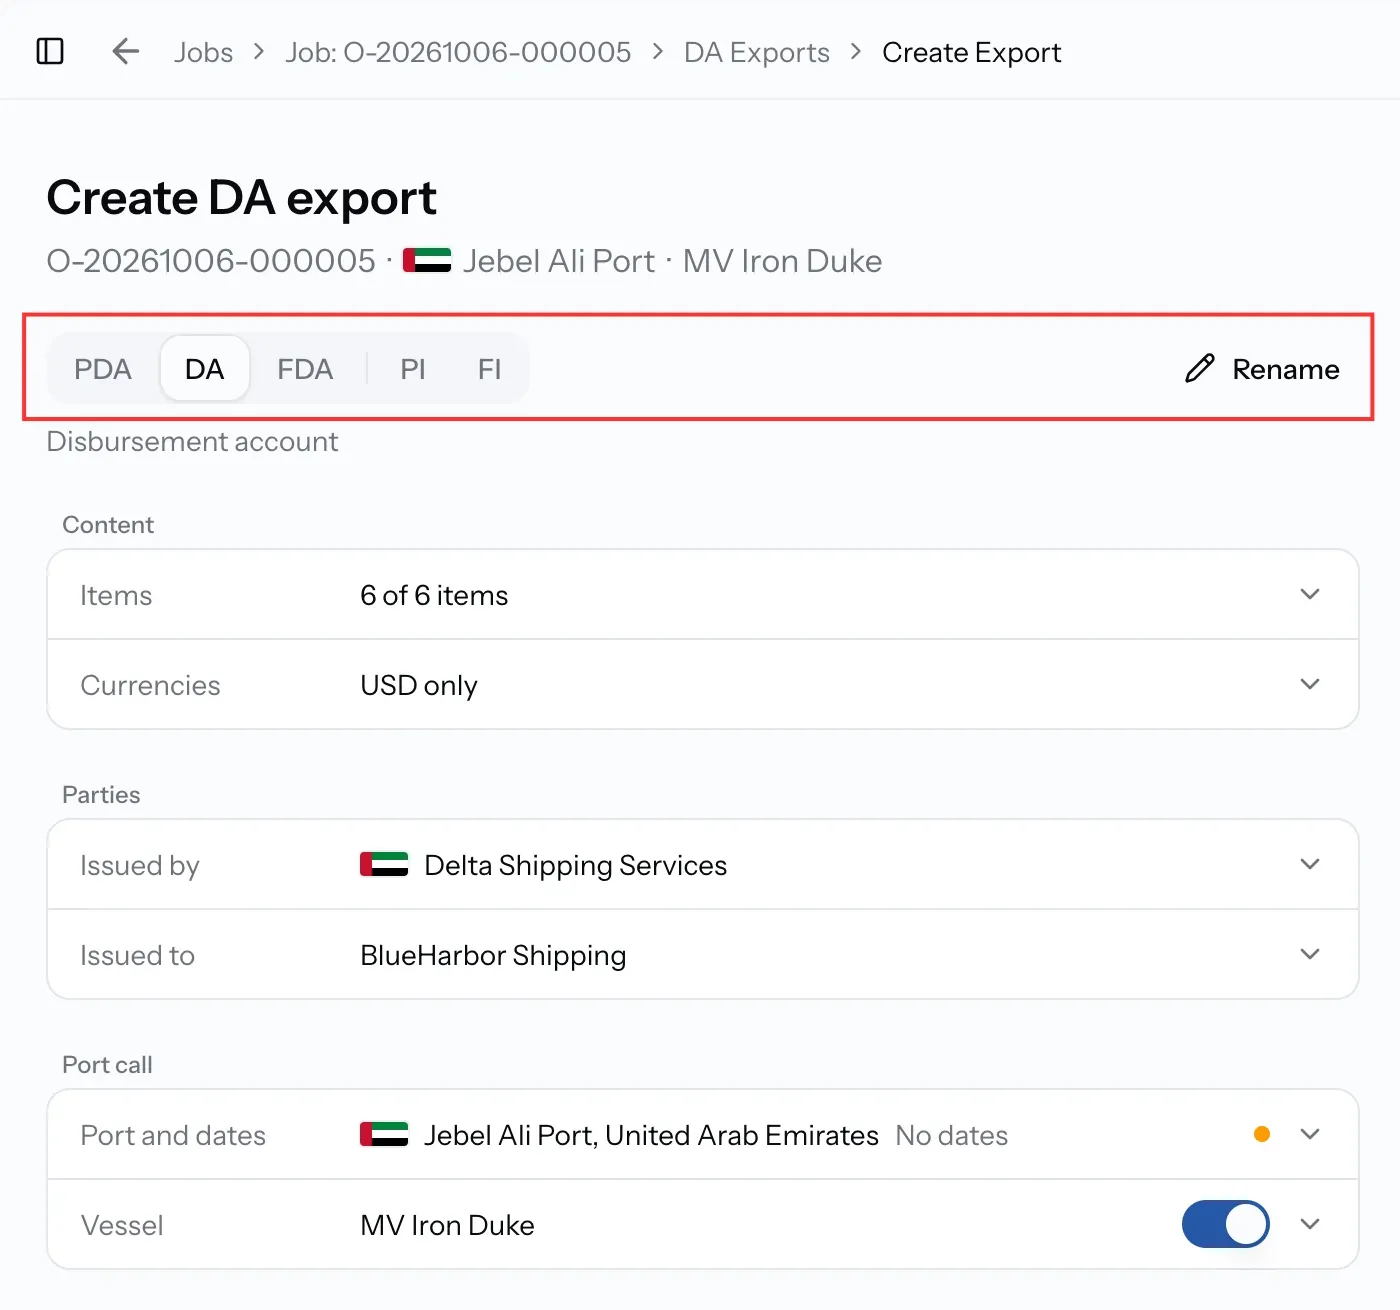Click 'Jebel Ali Port, United Arab Emirates' text

(x=651, y=1135)
